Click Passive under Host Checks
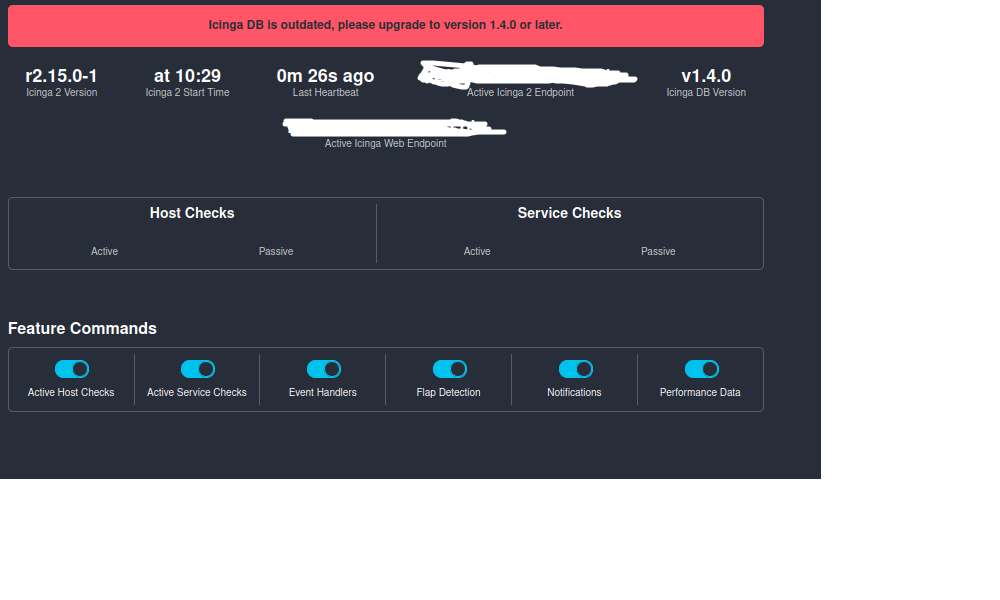This screenshot has height=600, width=1000. 276,251
